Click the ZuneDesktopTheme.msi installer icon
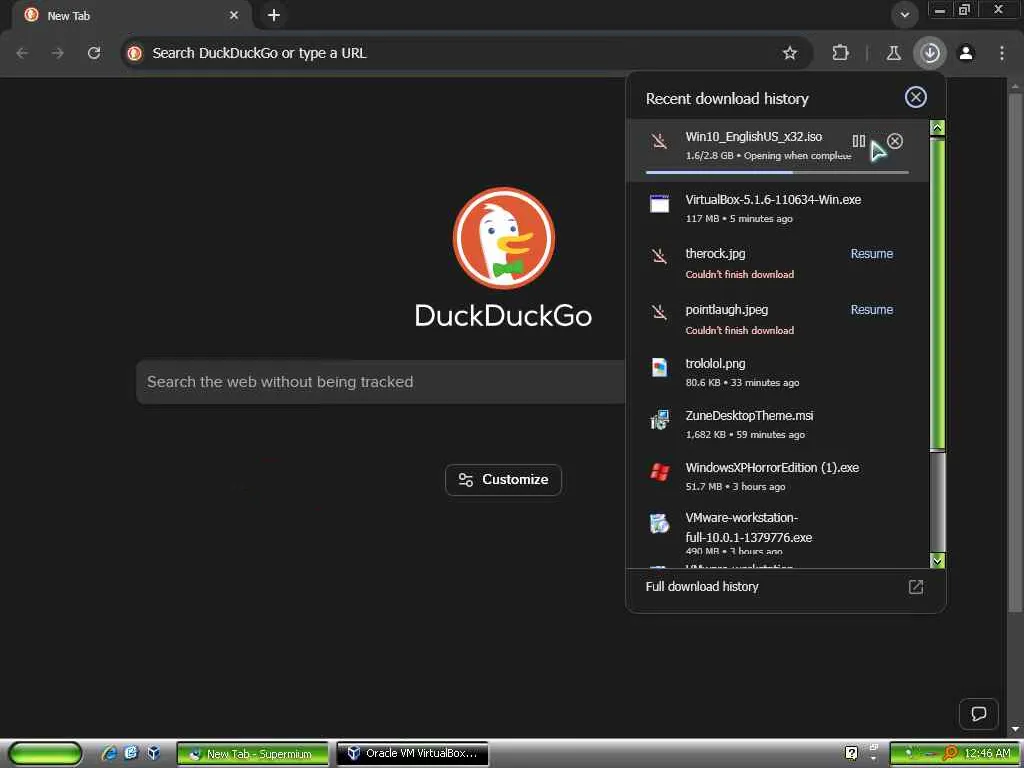This screenshot has width=1024, height=768. (660, 420)
